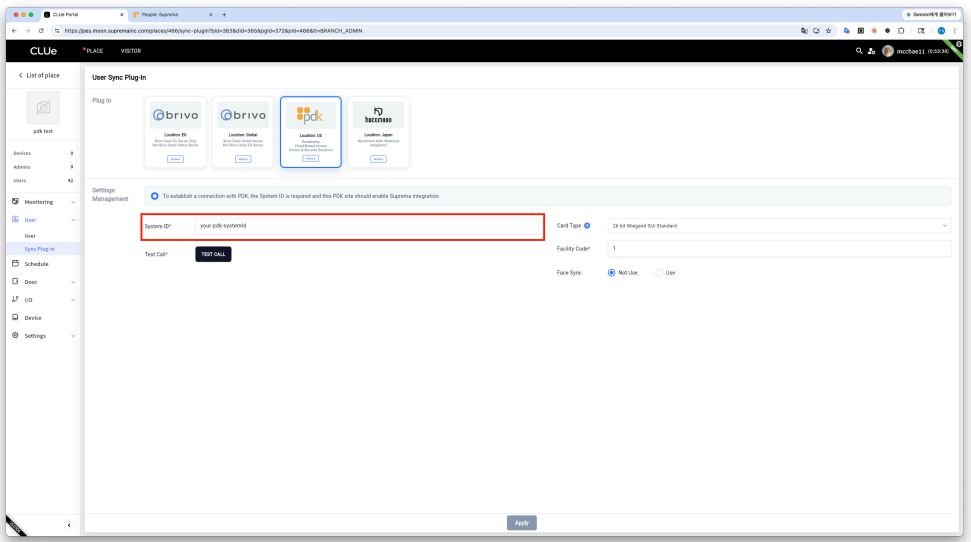Open the admin user settings icon in header
This screenshot has height=542, width=971.
coord(871,51)
